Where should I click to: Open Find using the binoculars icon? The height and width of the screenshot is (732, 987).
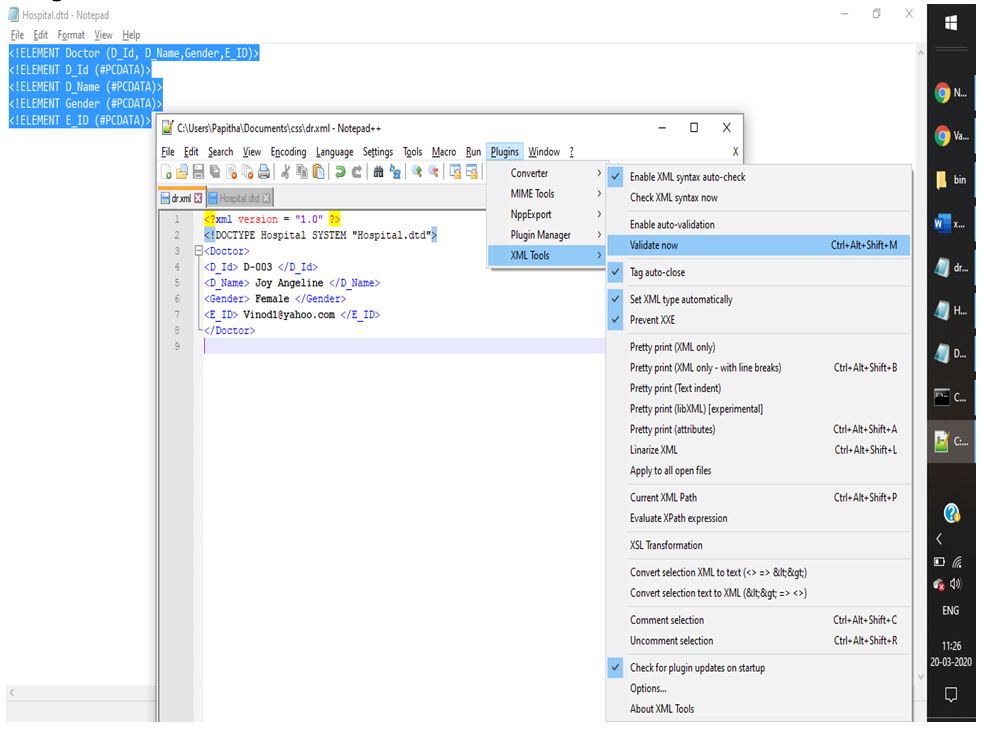tap(379, 172)
